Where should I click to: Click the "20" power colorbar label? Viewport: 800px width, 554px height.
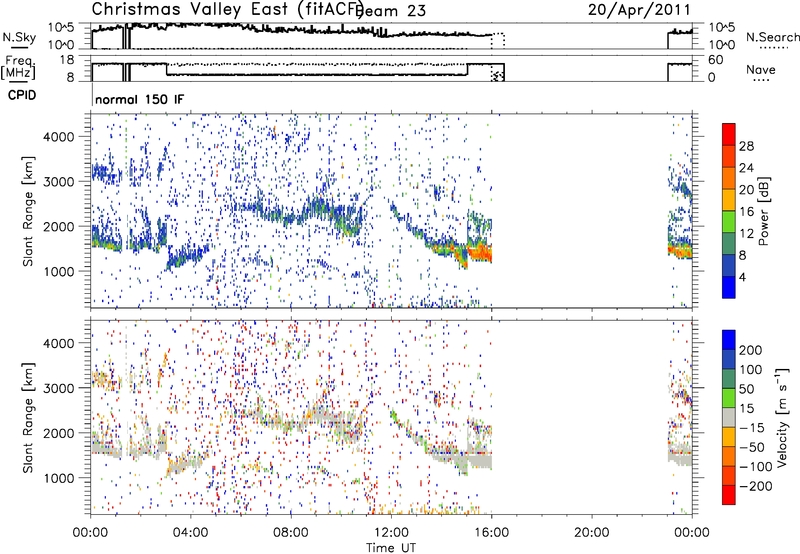(x=746, y=190)
